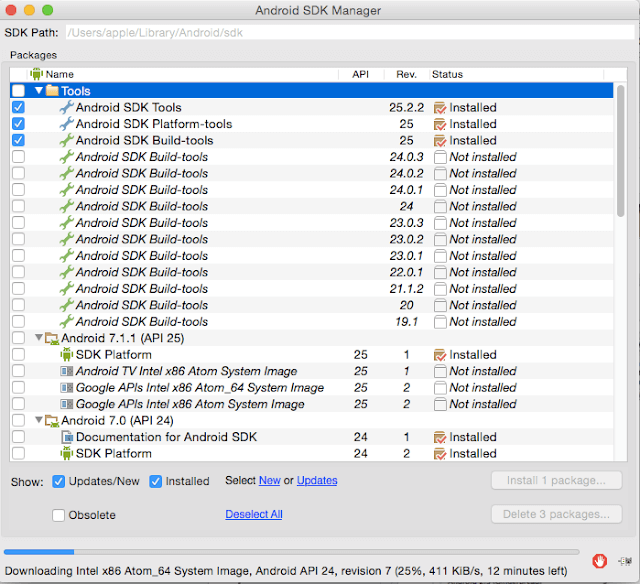Screen dimensions: 640x584
Task: Check the Tools group checkbox
Action: tap(18, 90)
